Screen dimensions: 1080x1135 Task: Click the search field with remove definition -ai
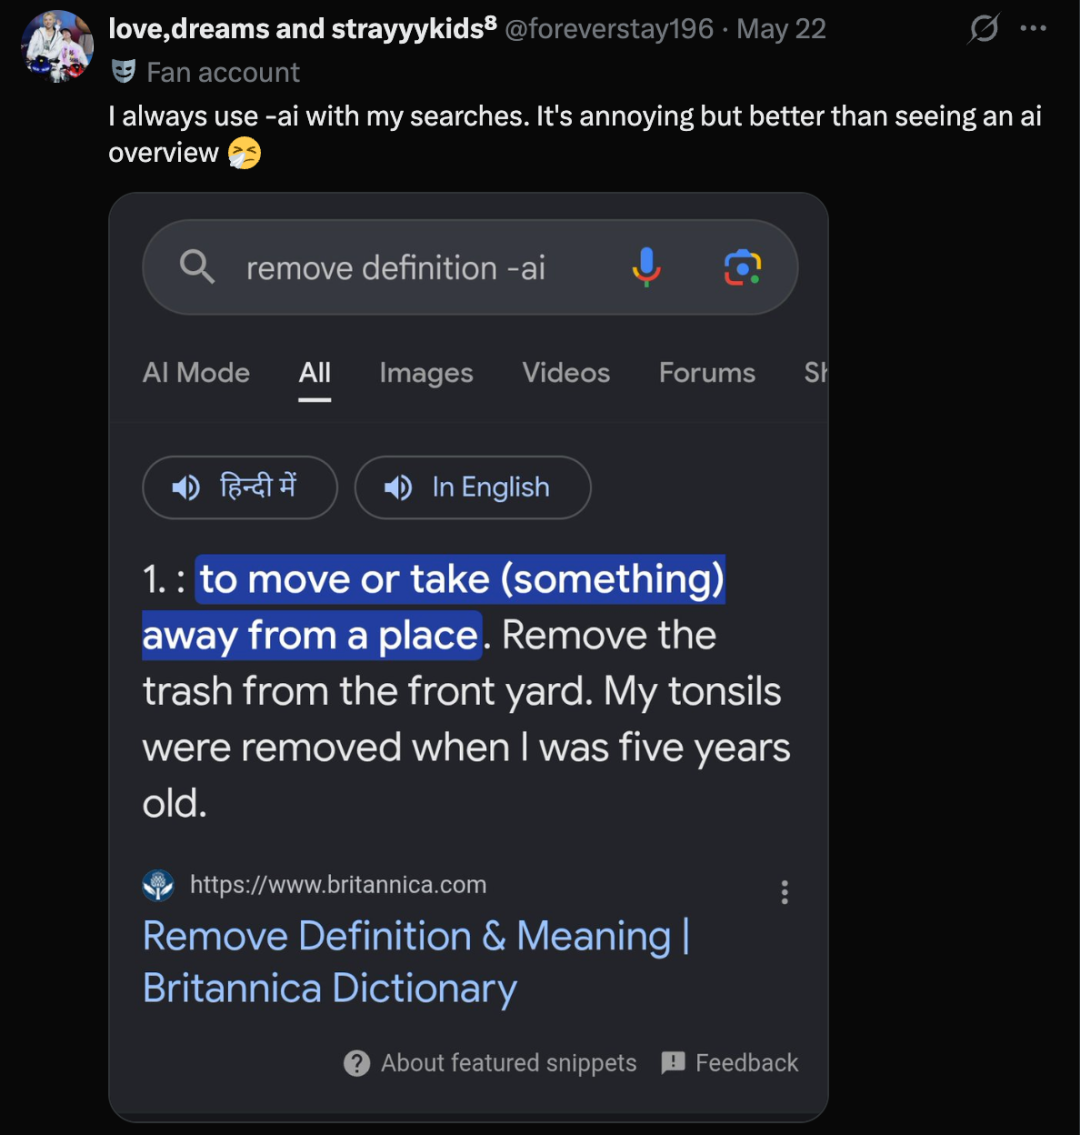click(x=471, y=267)
